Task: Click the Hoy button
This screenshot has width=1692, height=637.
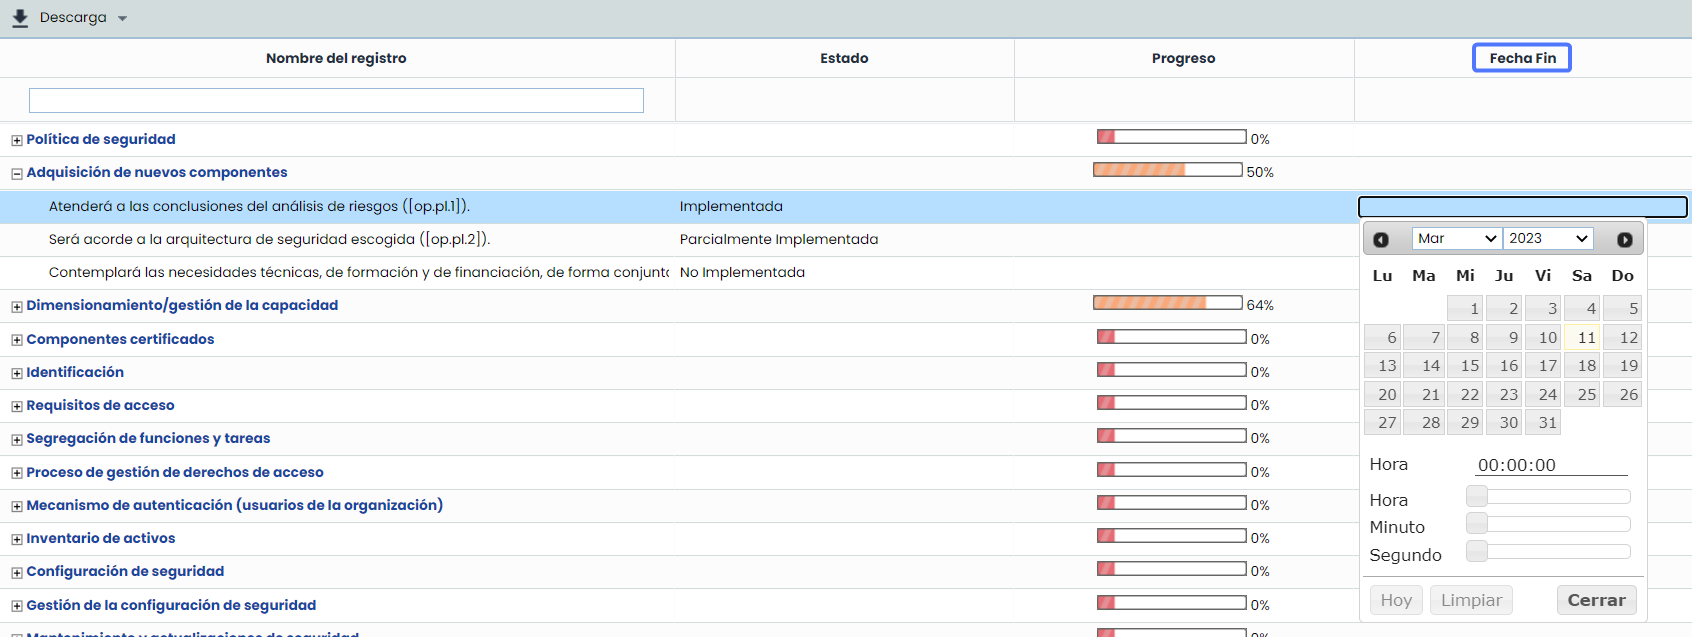Action: pos(1395,600)
